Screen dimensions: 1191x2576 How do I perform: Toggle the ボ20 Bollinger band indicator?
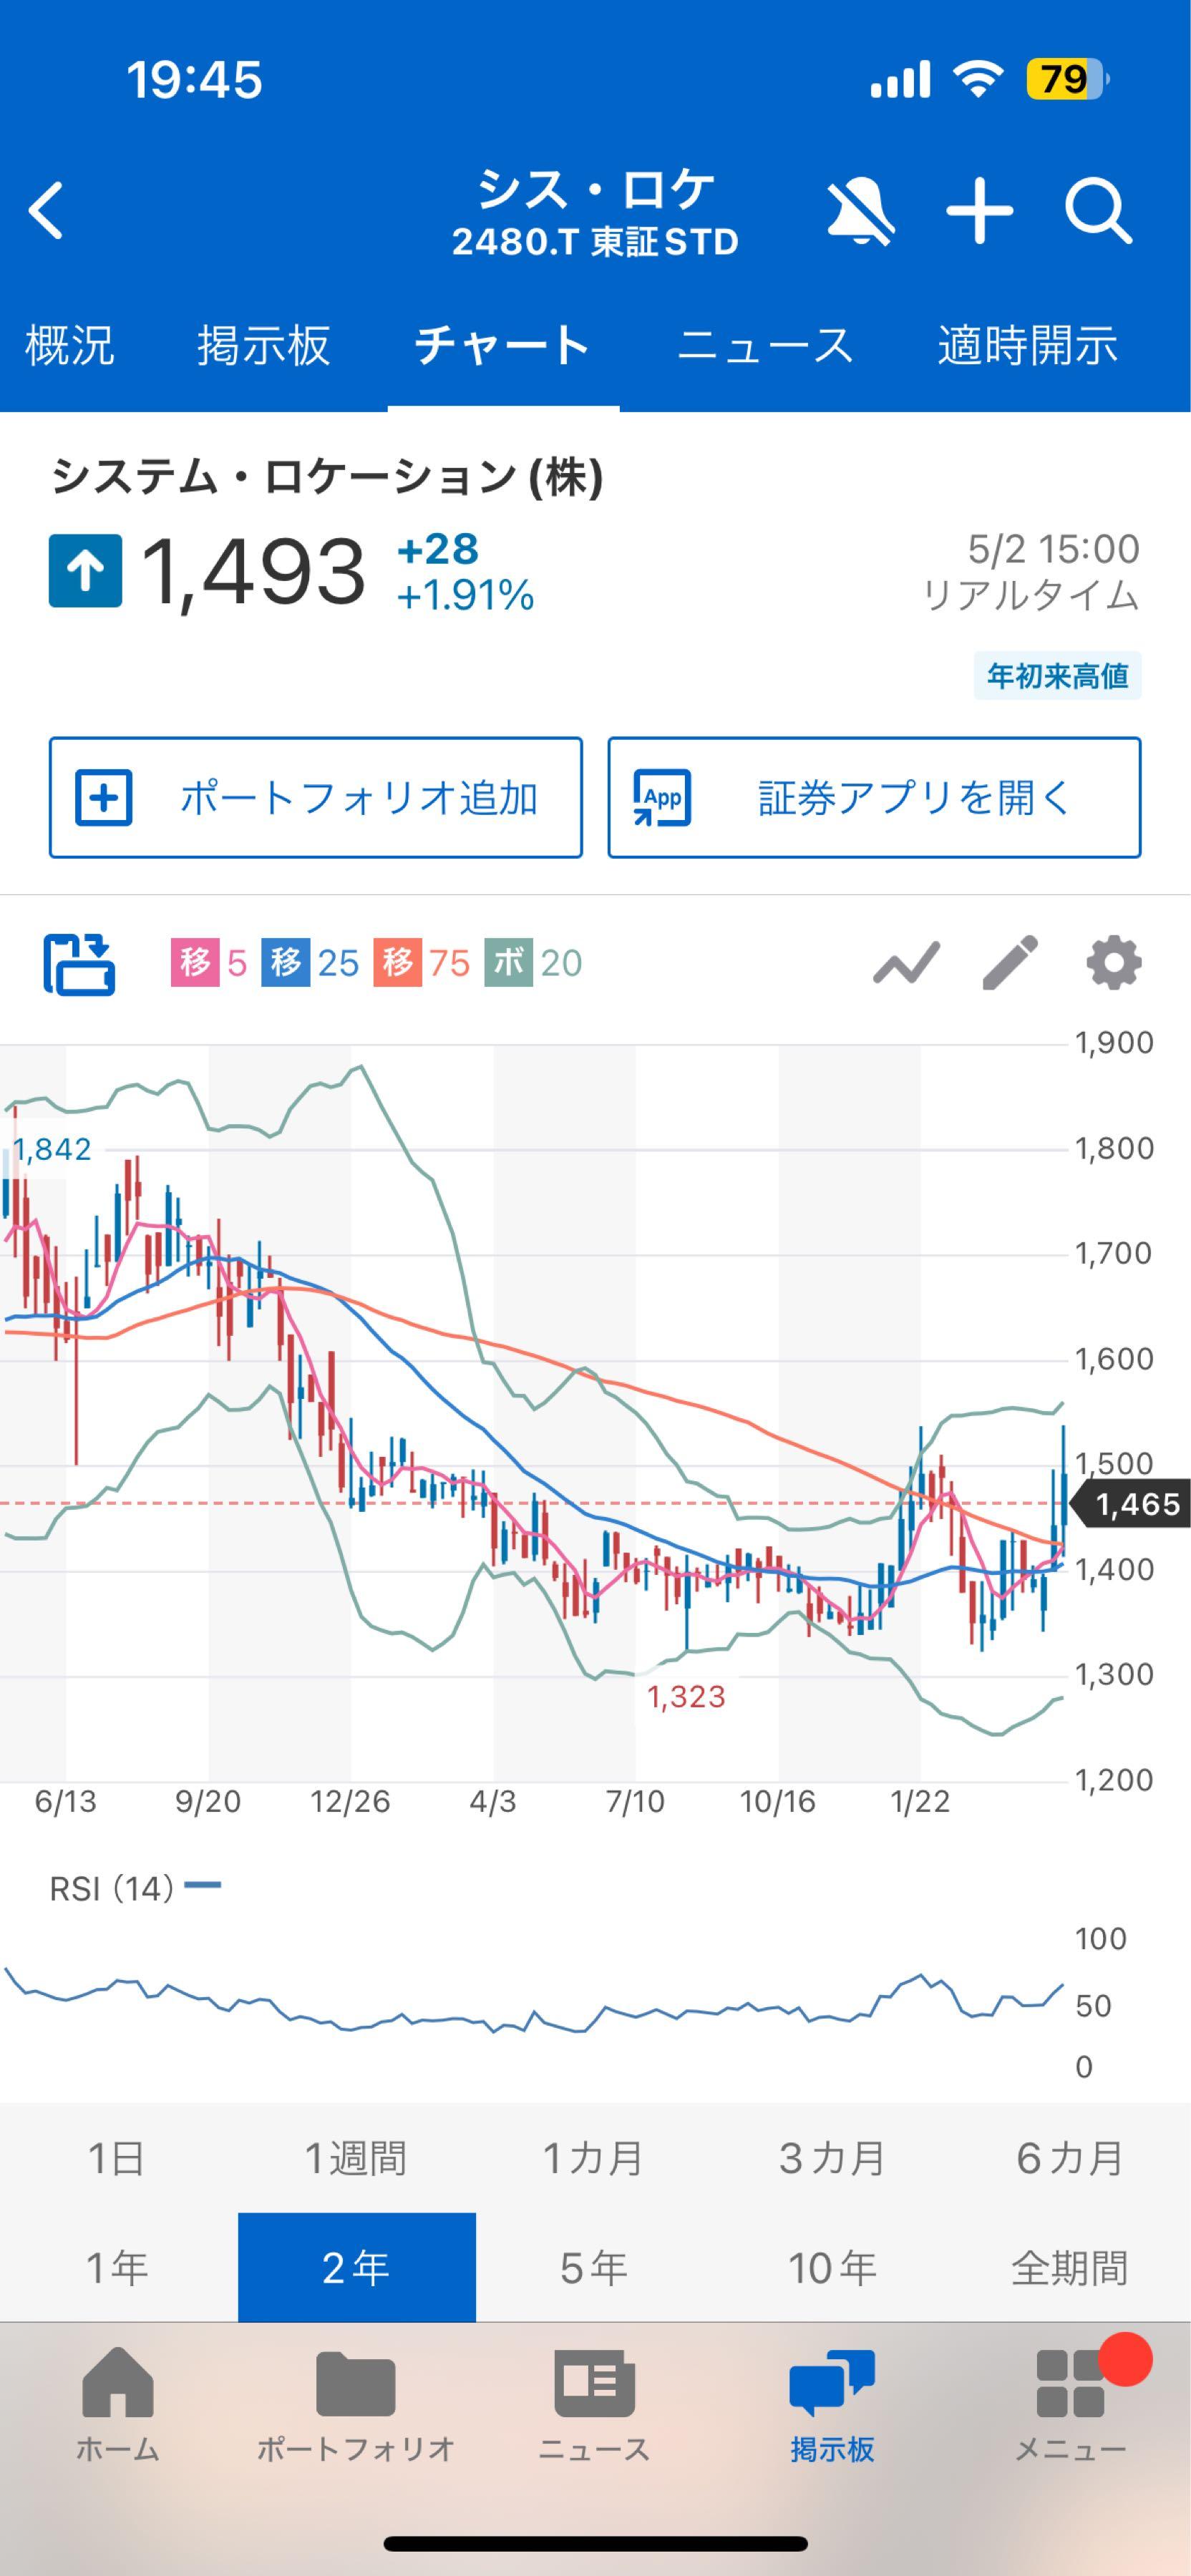click(532, 963)
